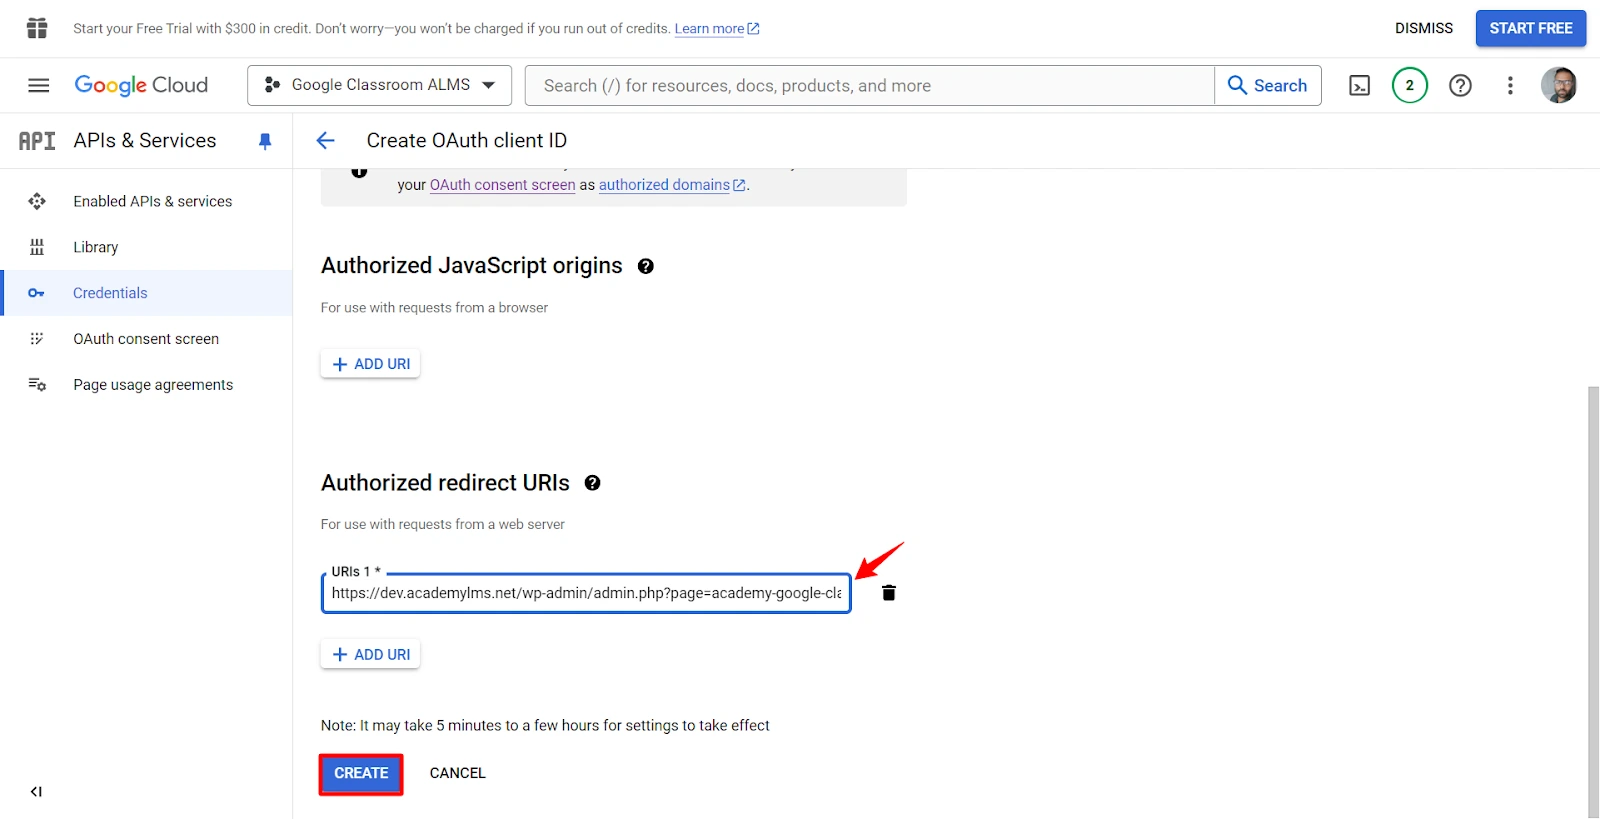Click the OAuth consent screen dots icon
The height and width of the screenshot is (819, 1600).
tap(37, 339)
